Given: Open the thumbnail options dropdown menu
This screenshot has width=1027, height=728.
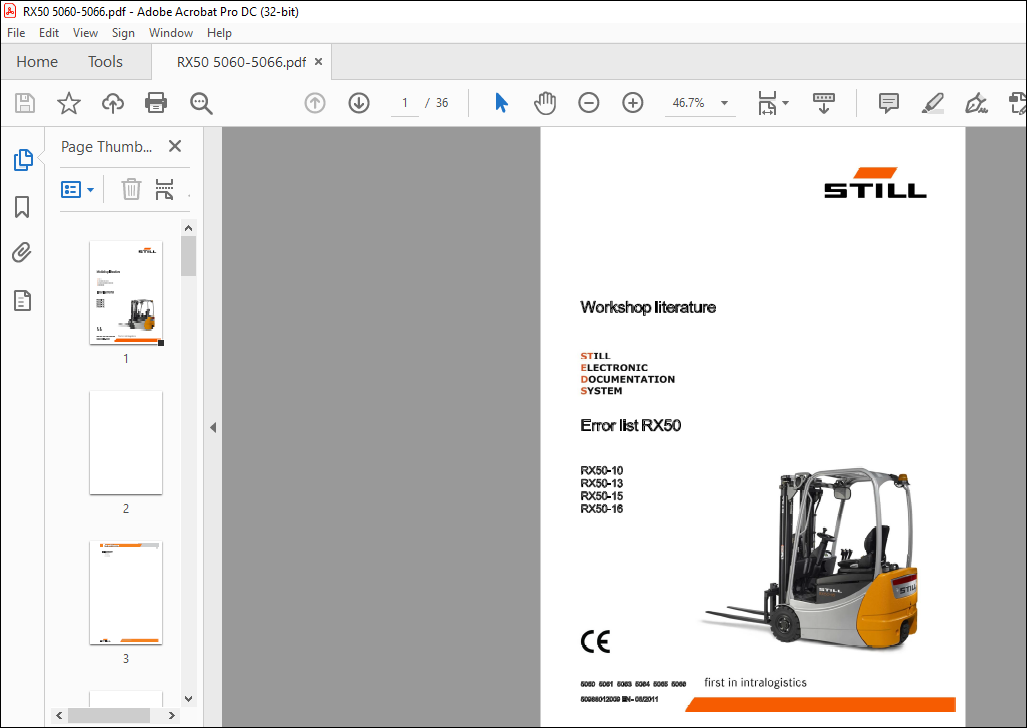Looking at the screenshot, I should tap(78, 190).
